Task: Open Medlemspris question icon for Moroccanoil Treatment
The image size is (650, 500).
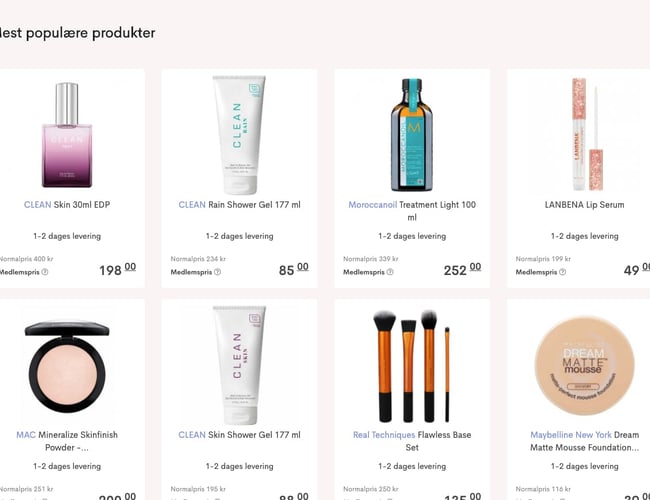Action: (x=390, y=272)
